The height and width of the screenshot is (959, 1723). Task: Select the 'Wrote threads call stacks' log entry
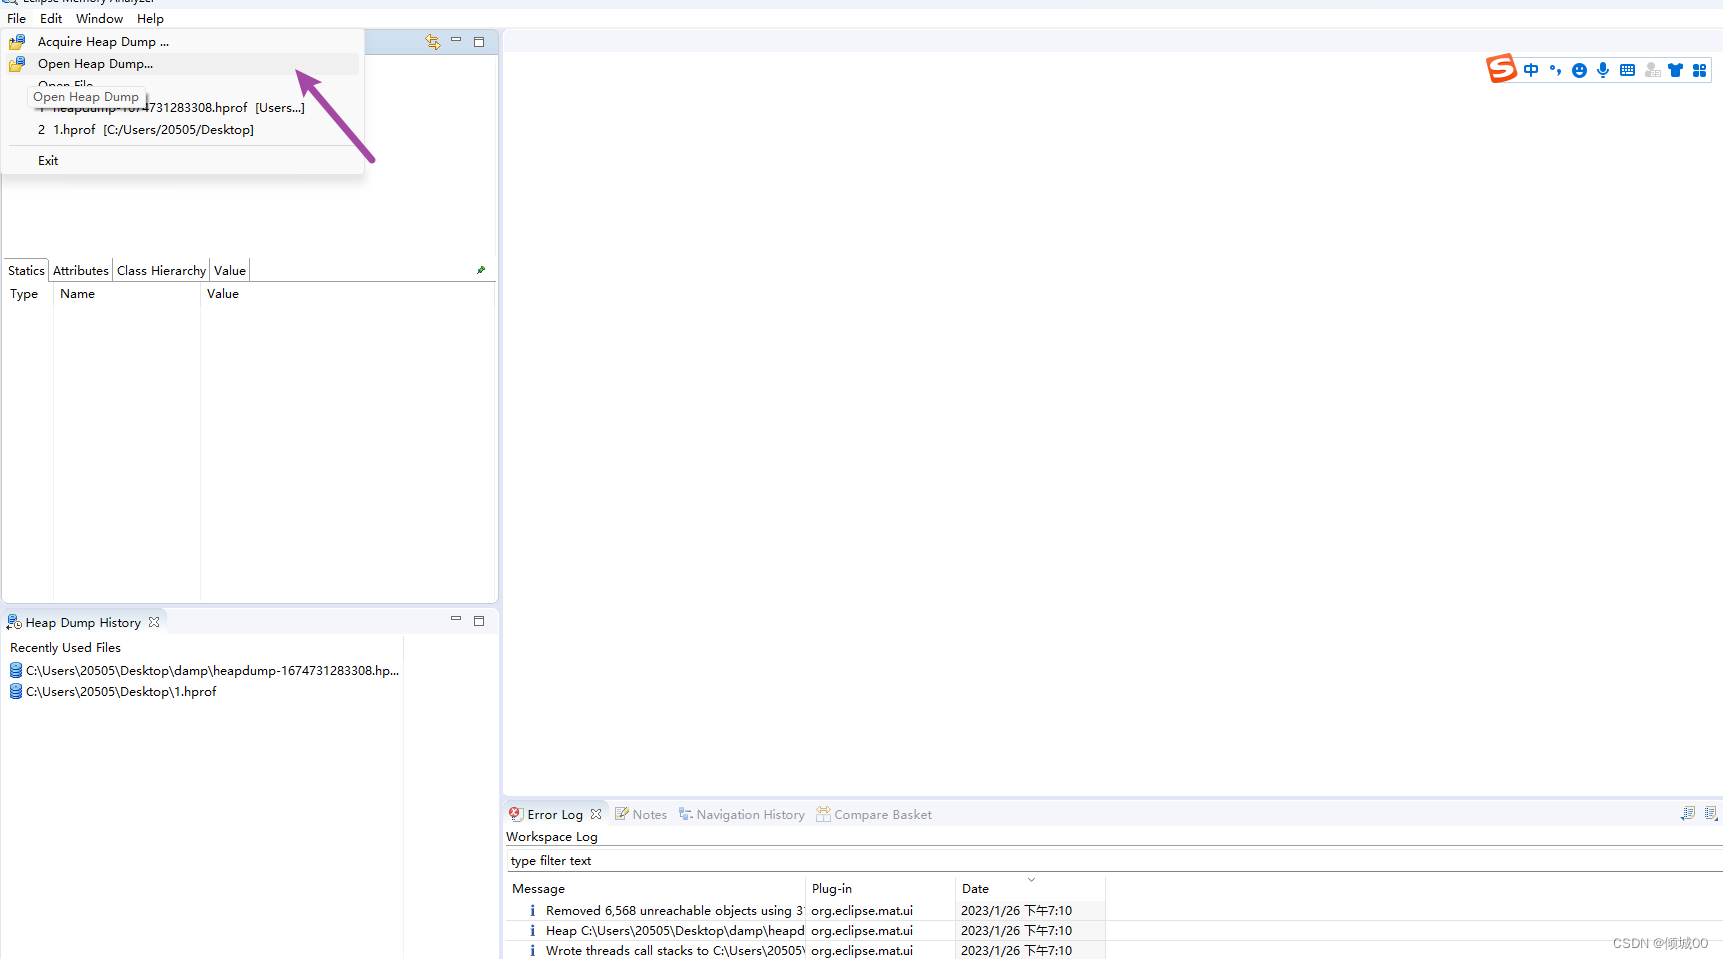tap(675, 951)
